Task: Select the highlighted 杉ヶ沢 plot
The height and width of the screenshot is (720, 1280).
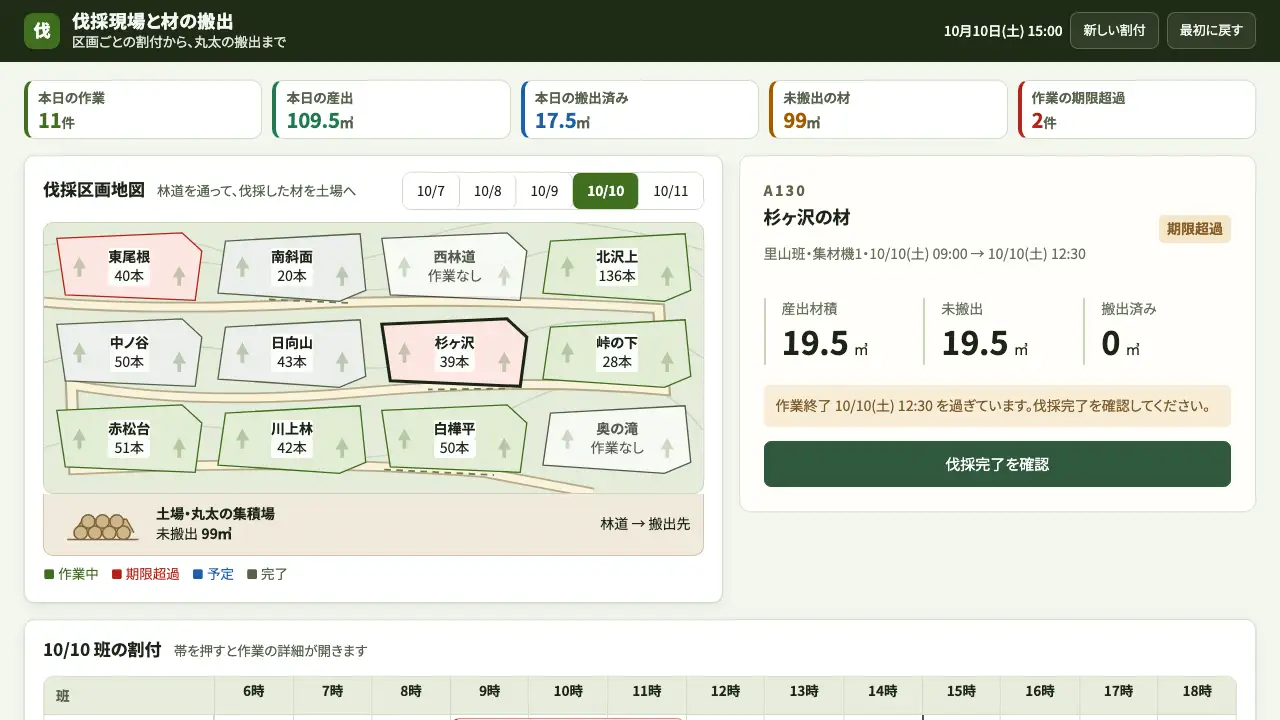Action: click(454, 352)
